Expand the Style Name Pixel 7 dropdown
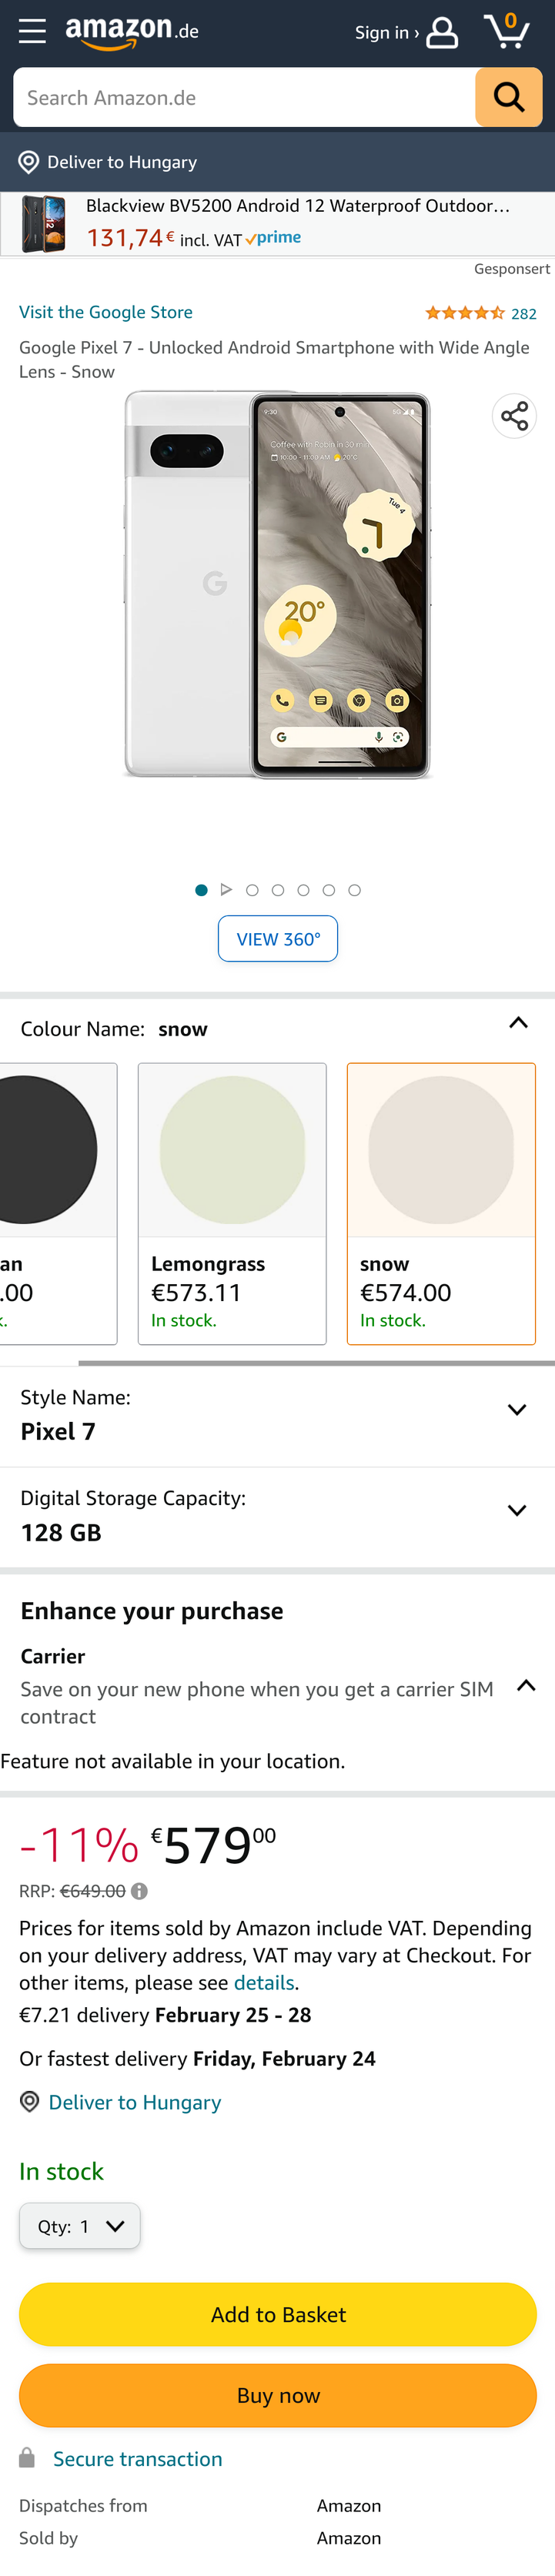Screen dimensions: 555x2576 point(517,1410)
